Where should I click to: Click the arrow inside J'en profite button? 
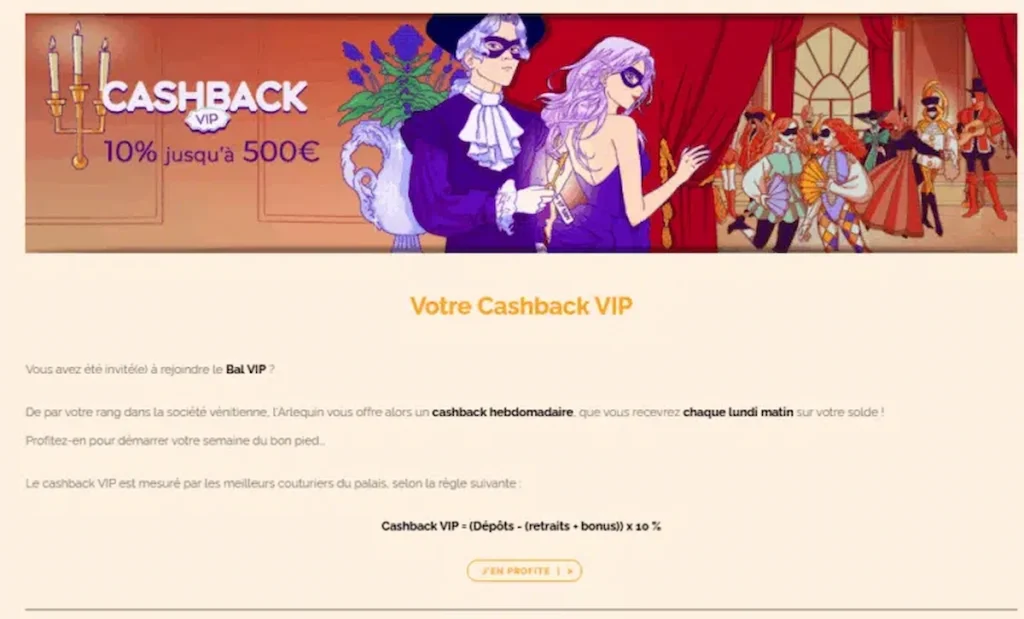coord(570,571)
